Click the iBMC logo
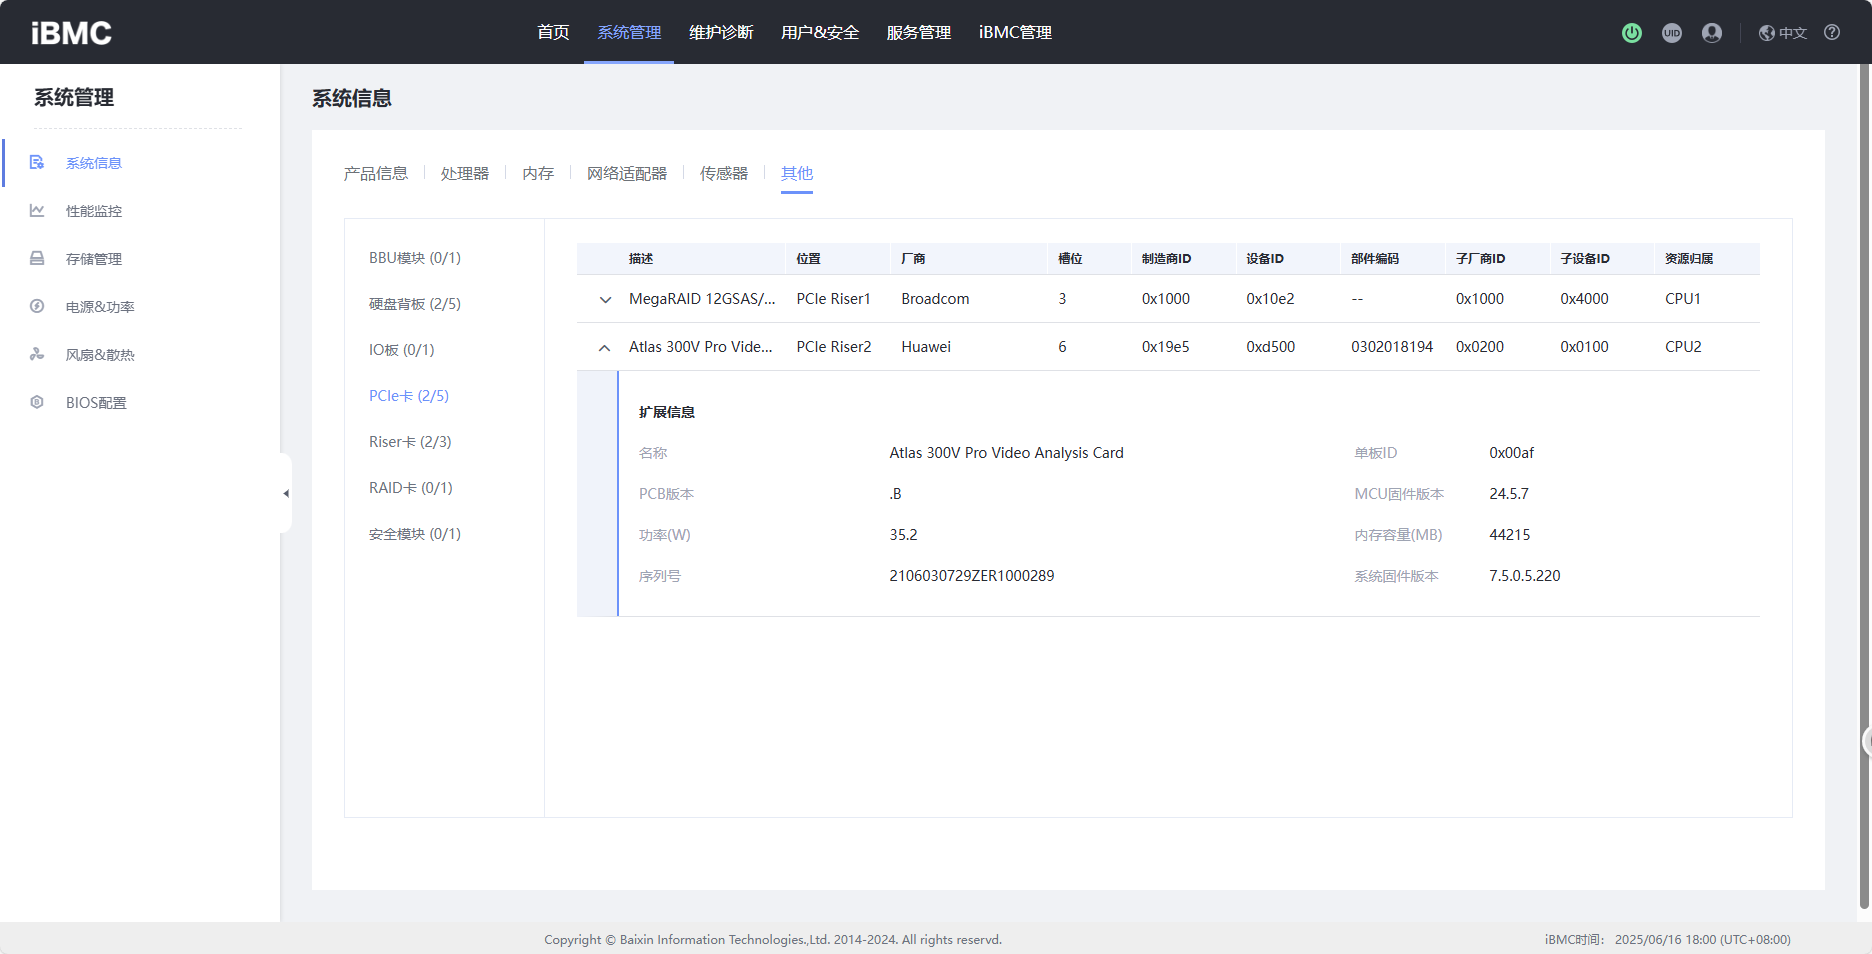 coord(71,33)
